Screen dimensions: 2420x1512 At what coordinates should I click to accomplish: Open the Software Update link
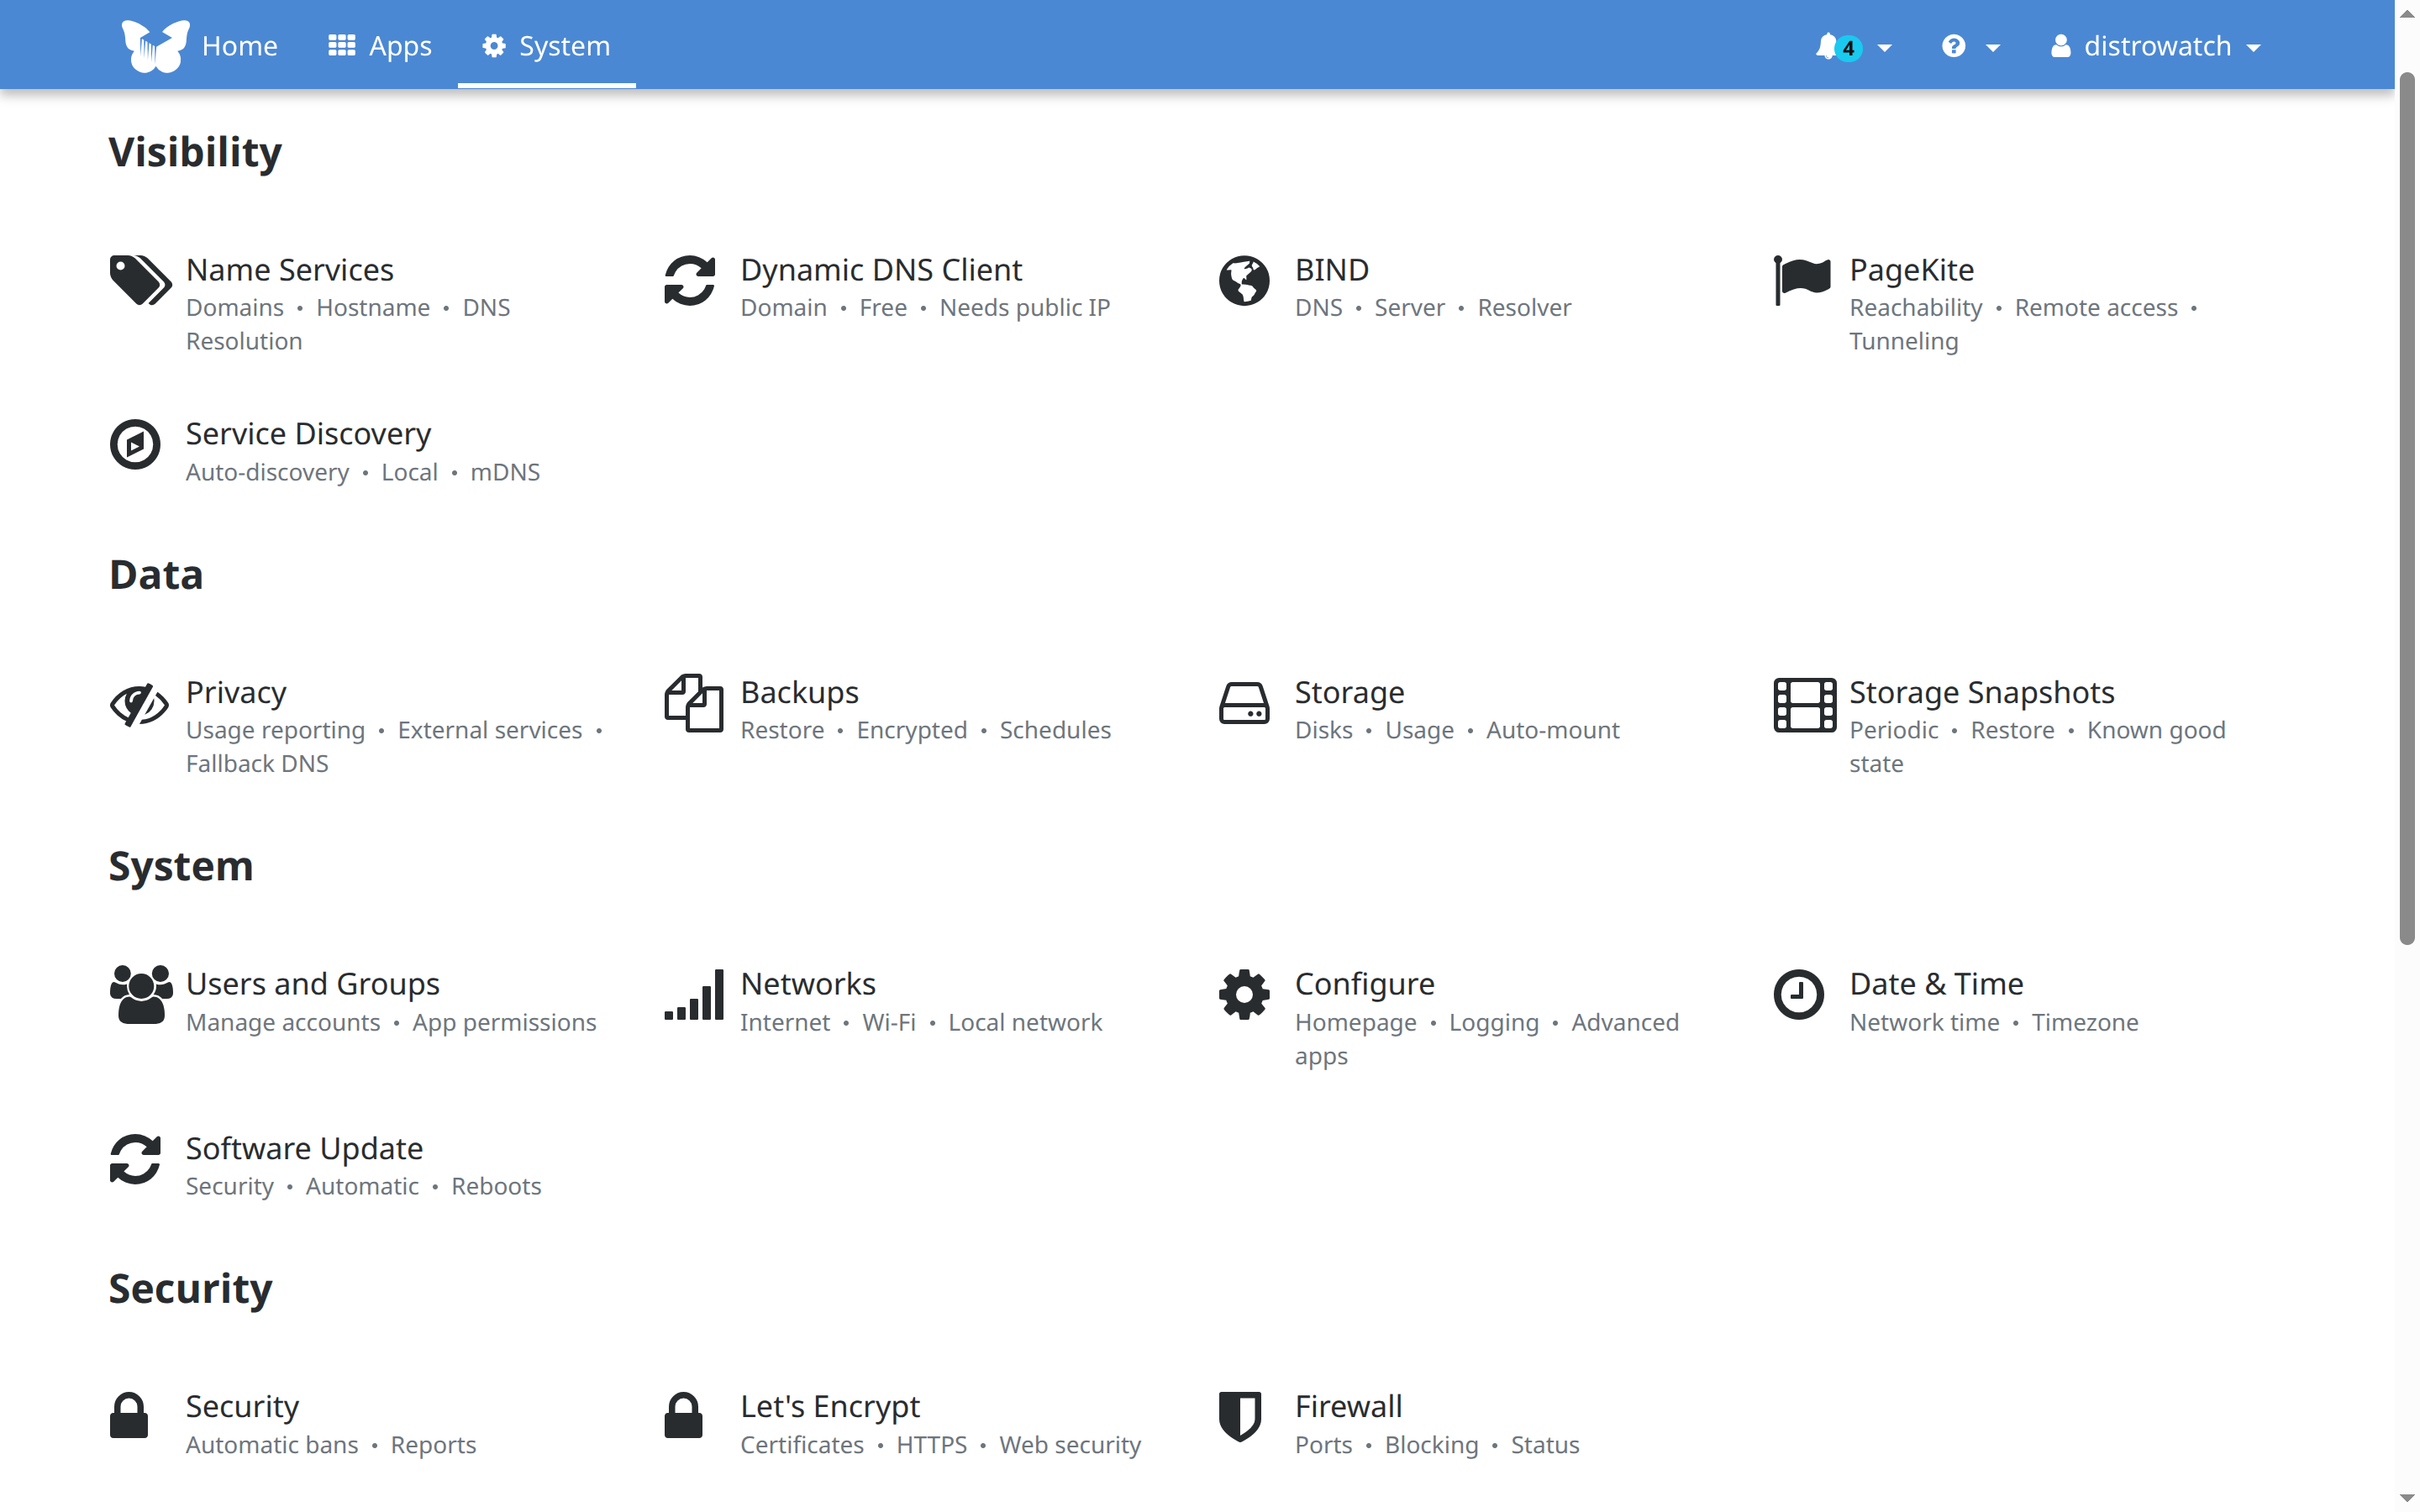(305, 1148)
